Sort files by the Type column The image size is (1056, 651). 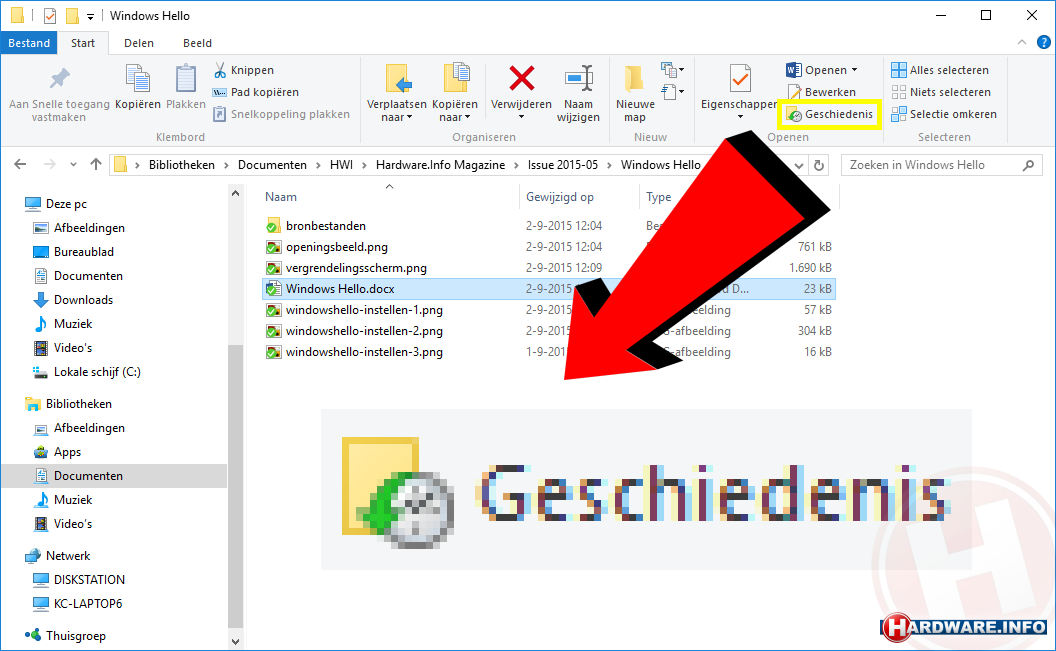tap(659, 197)
